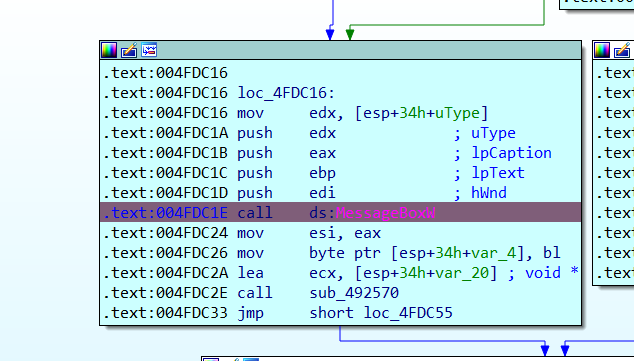634x361 pixels.
Task: Click the MessageBoxW import name
Action: (385, 213)
